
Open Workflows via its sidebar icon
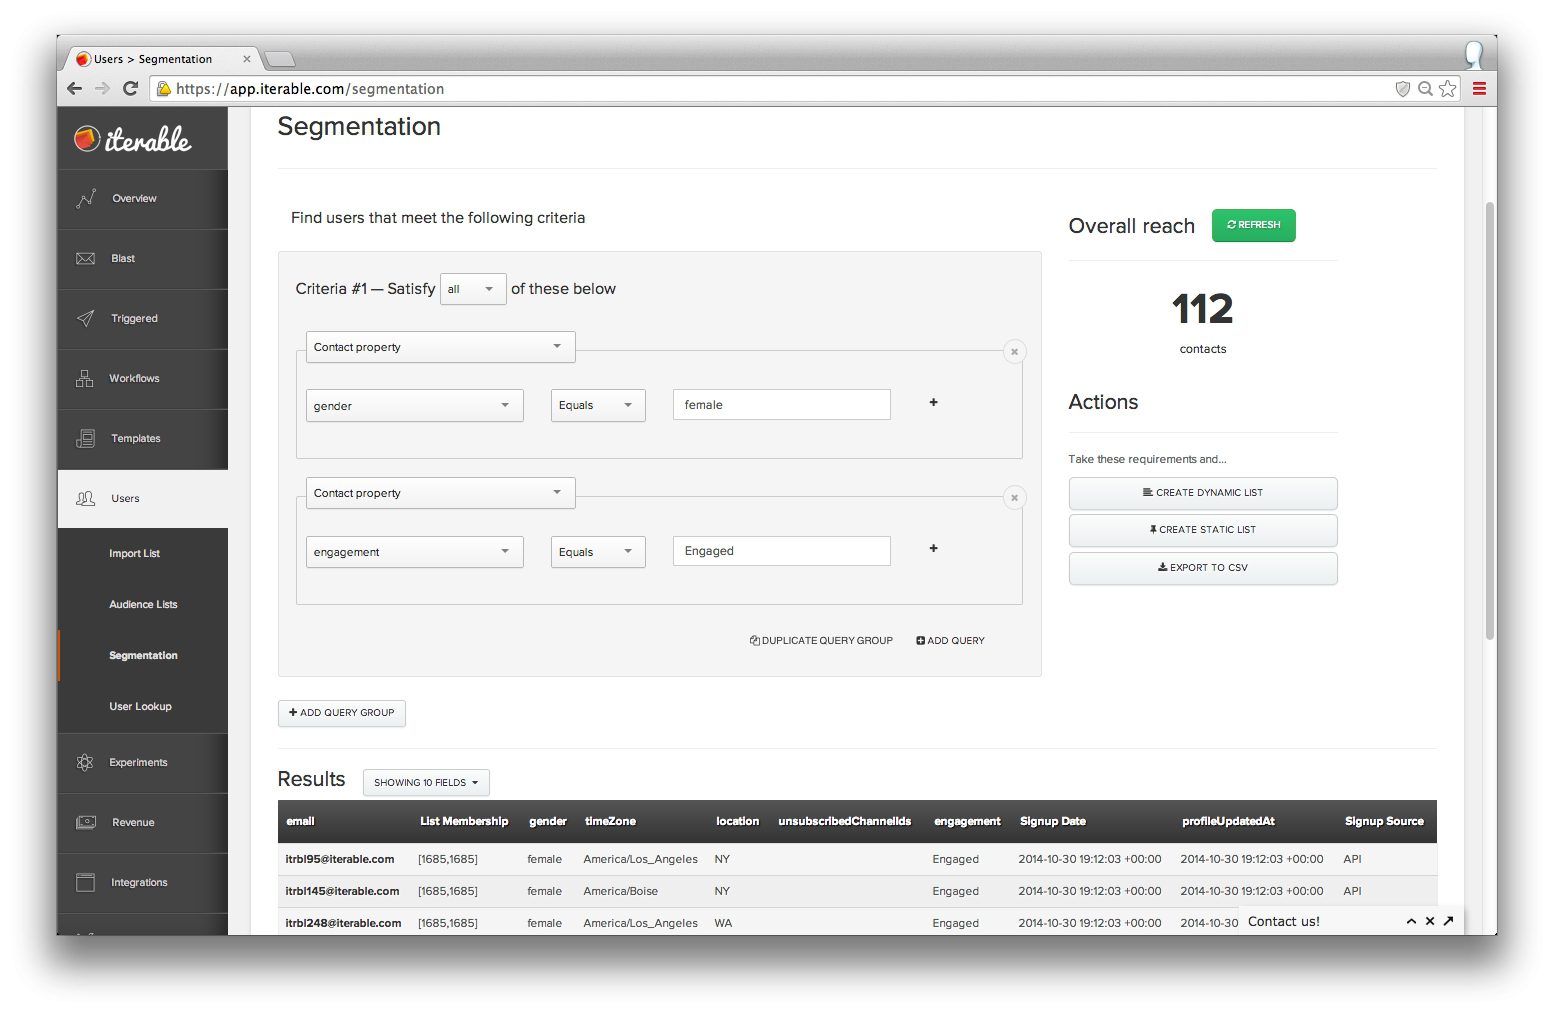85,379
